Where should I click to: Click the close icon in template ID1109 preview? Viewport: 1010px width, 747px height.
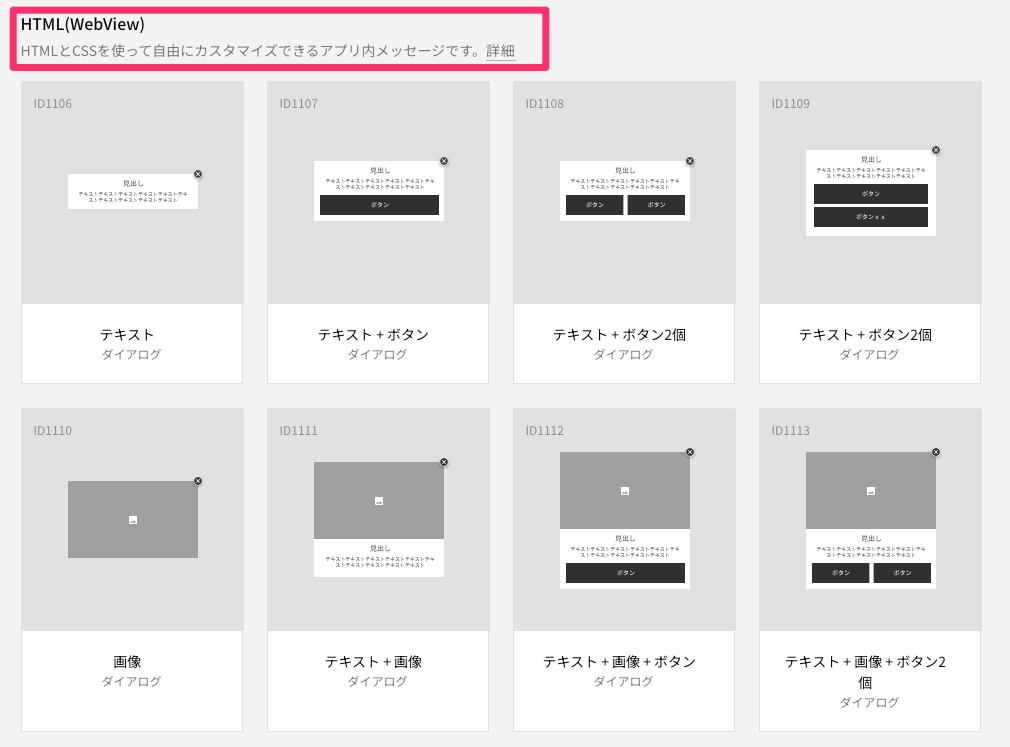pos(935,150)
